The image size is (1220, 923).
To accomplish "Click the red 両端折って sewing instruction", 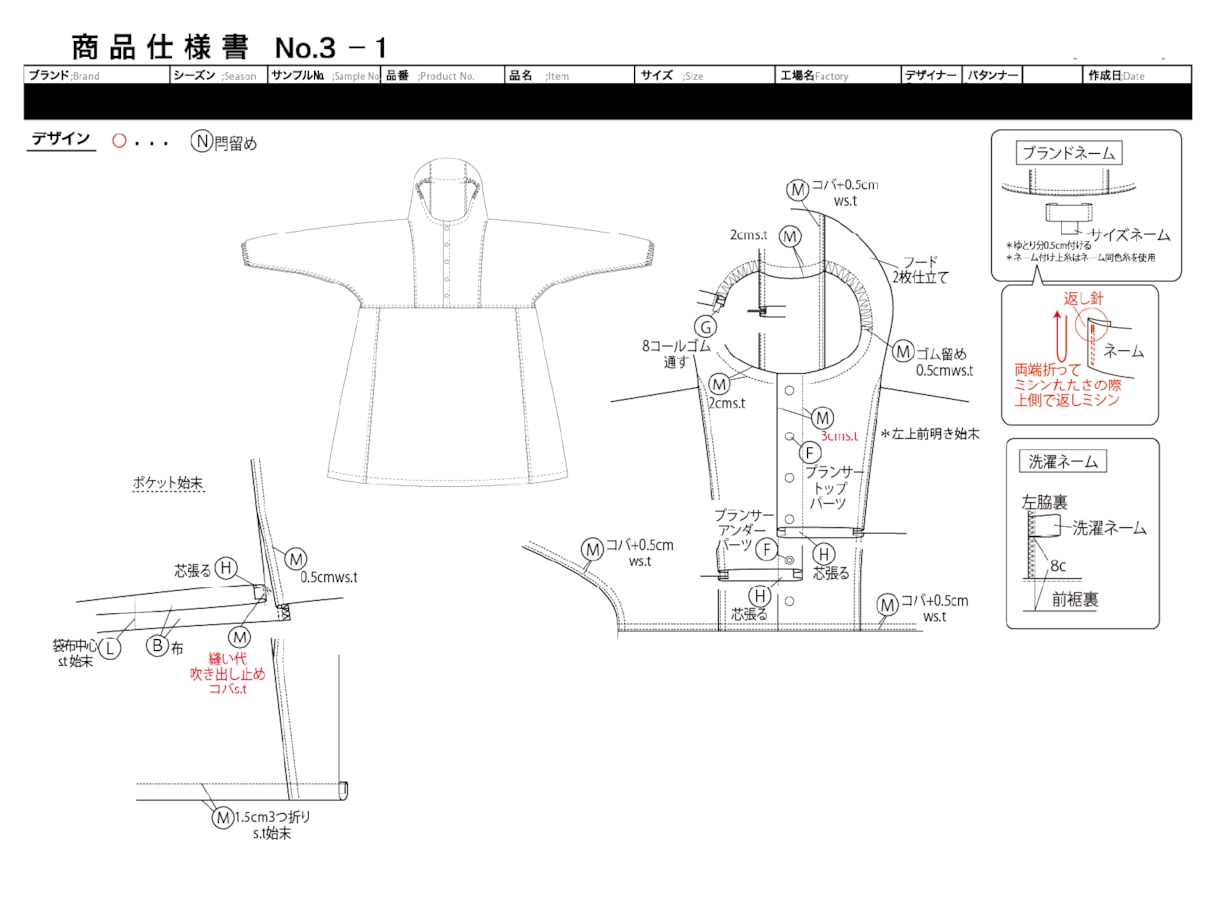I will coord(1067,384).
